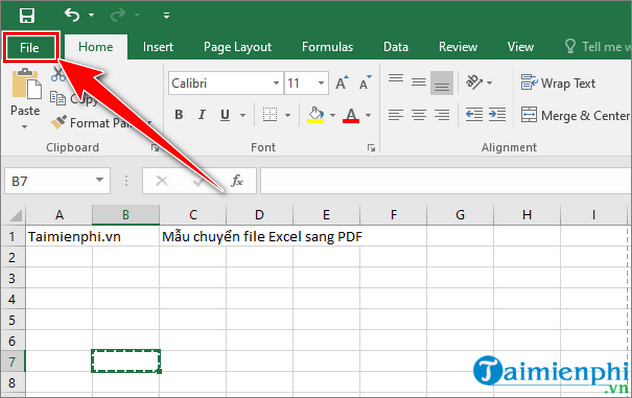Switch to the Insert tab

click(158, 47)
